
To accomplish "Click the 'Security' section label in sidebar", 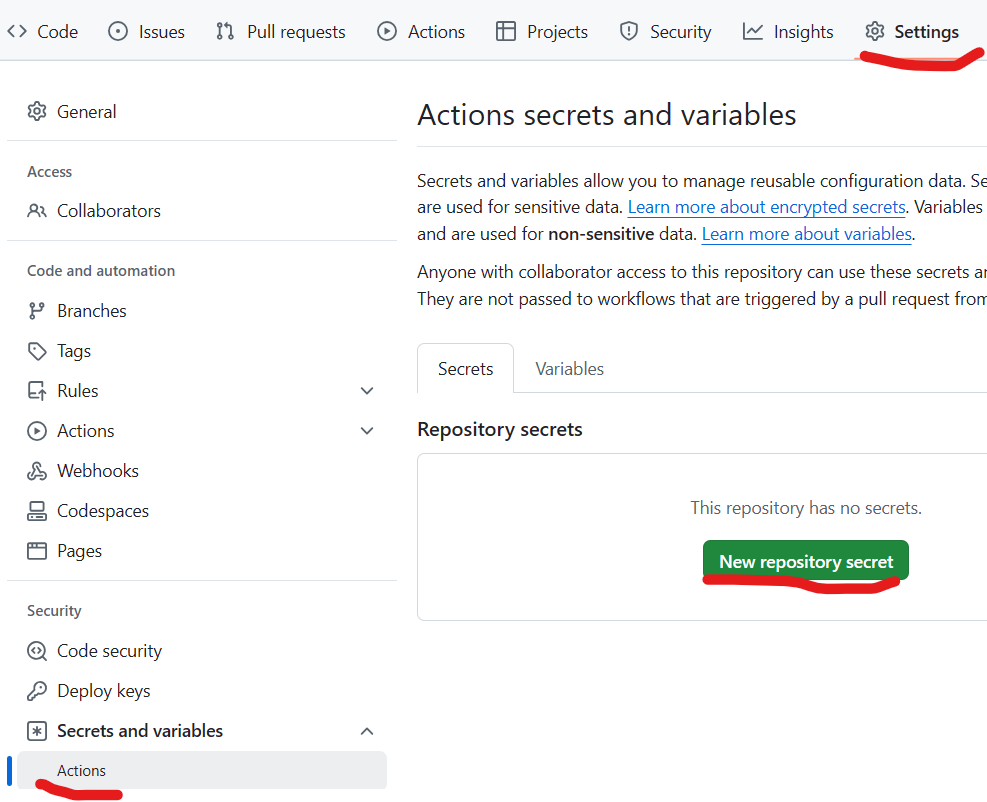I will (x=54, y=611).
